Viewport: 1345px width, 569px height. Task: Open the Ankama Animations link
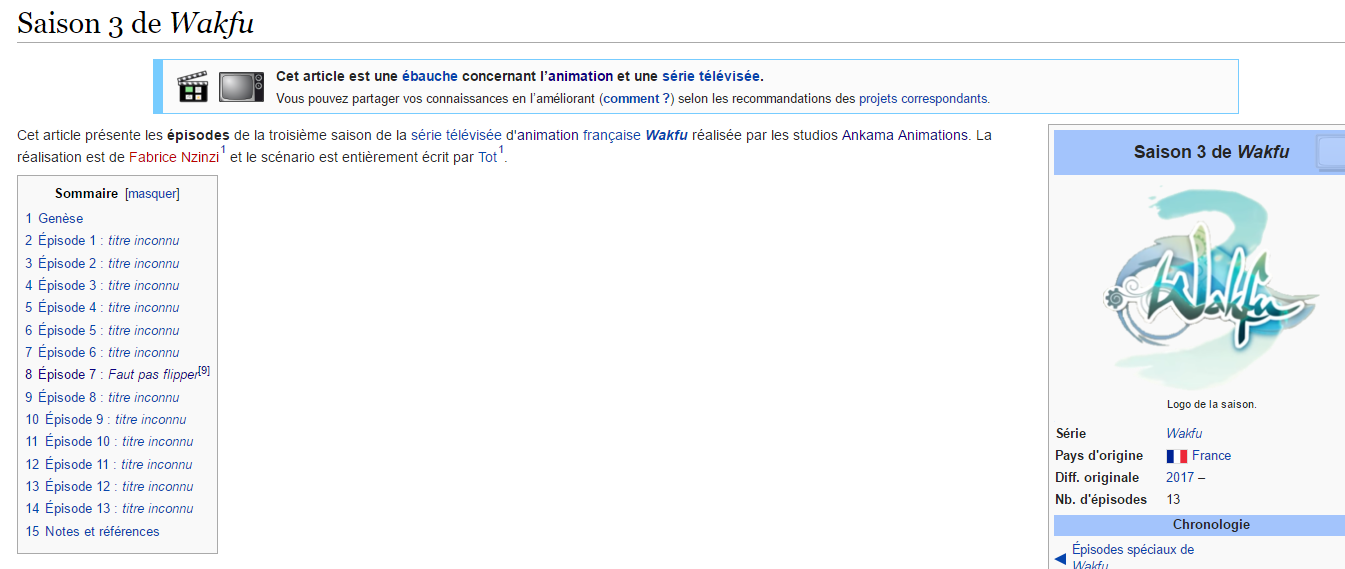(904, 135)
